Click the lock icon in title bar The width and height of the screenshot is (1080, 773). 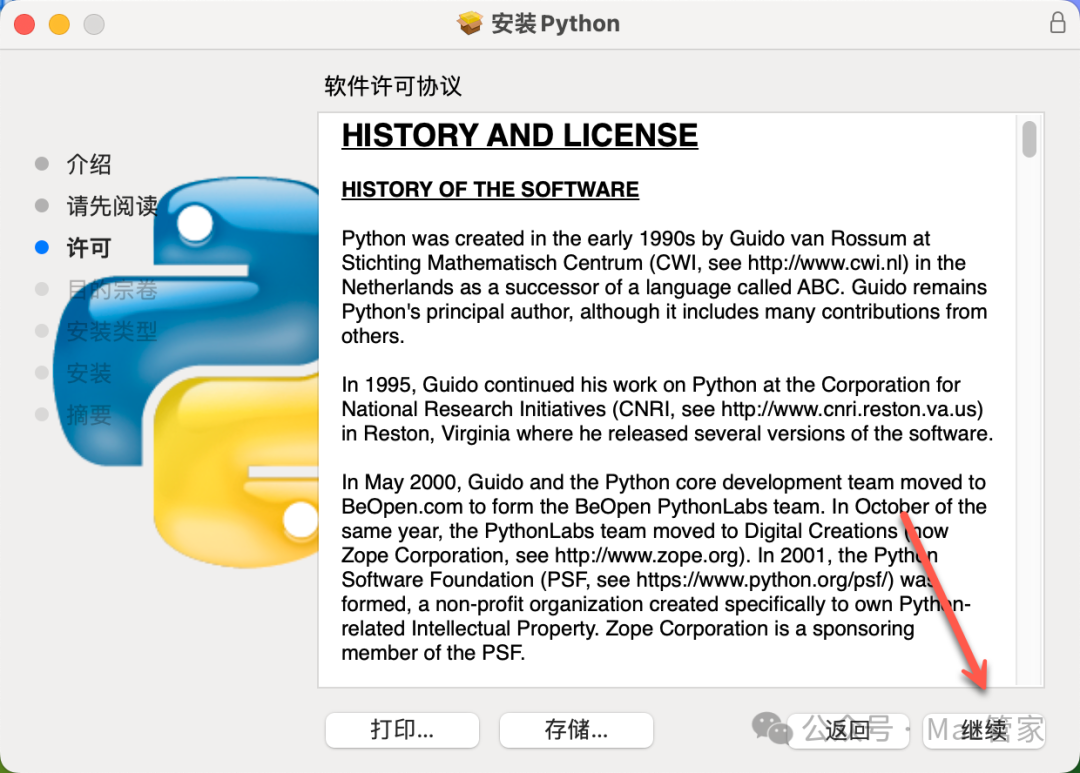click(x=1057, y=23)
